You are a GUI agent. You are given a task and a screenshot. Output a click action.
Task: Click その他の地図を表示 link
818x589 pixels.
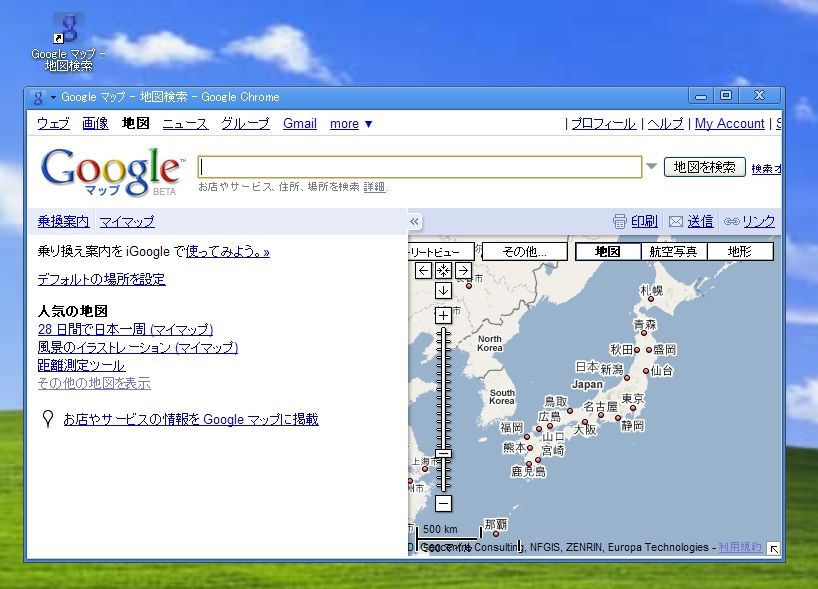[x=94, y=383]
